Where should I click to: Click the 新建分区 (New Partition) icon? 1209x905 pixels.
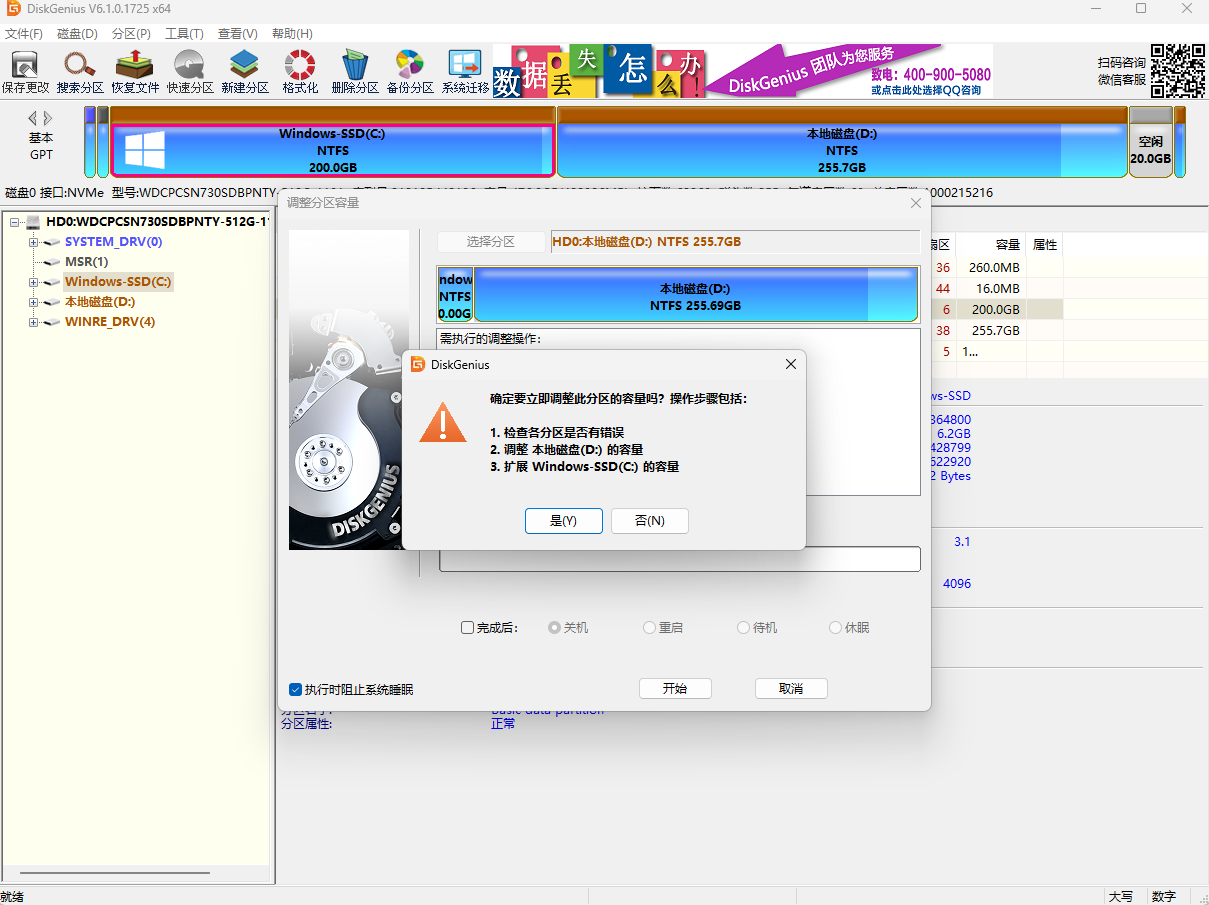[245, 71]
